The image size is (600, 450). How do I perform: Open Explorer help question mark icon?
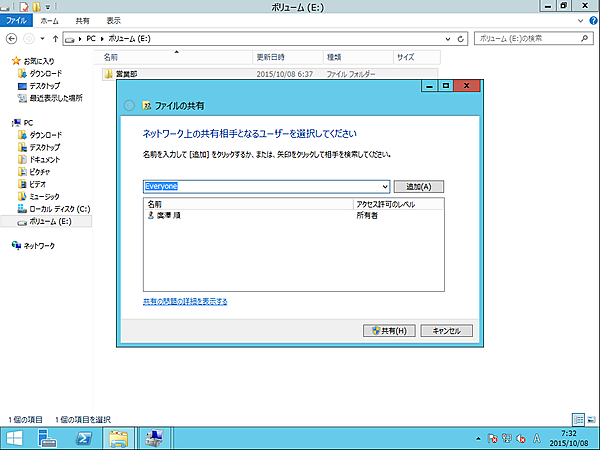(x=593, y=21)
